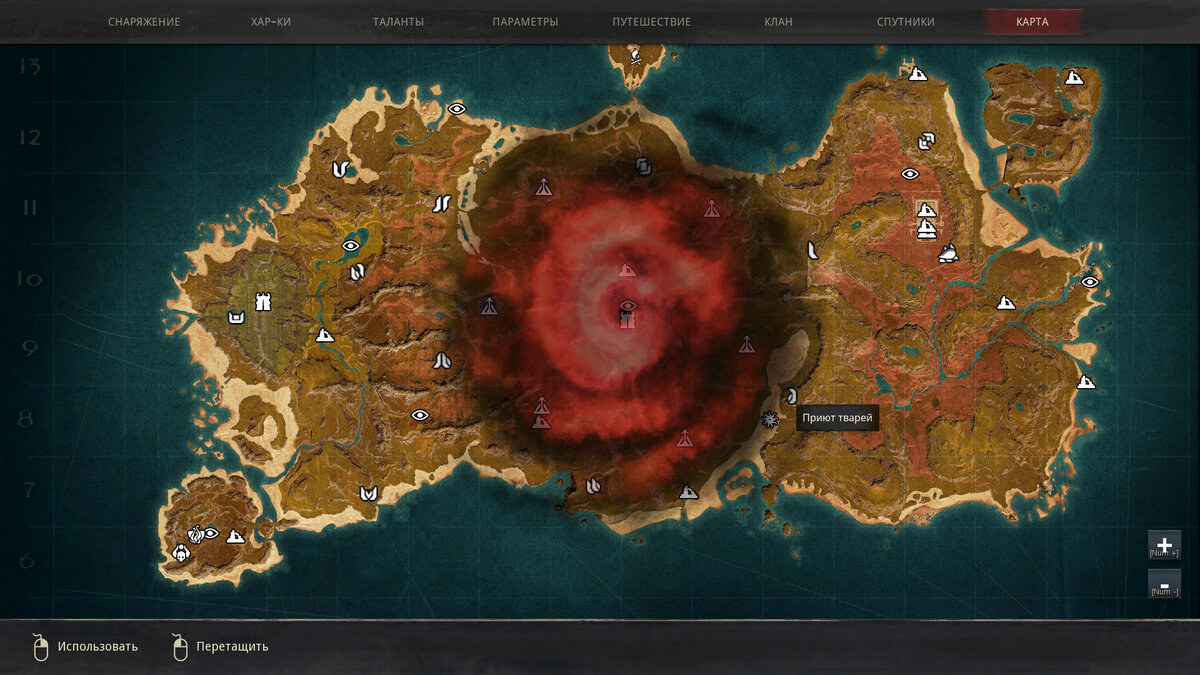Select skull icon on the southwest islet
This screenshot has height=675, width=1200.
(x=181, y=551)
